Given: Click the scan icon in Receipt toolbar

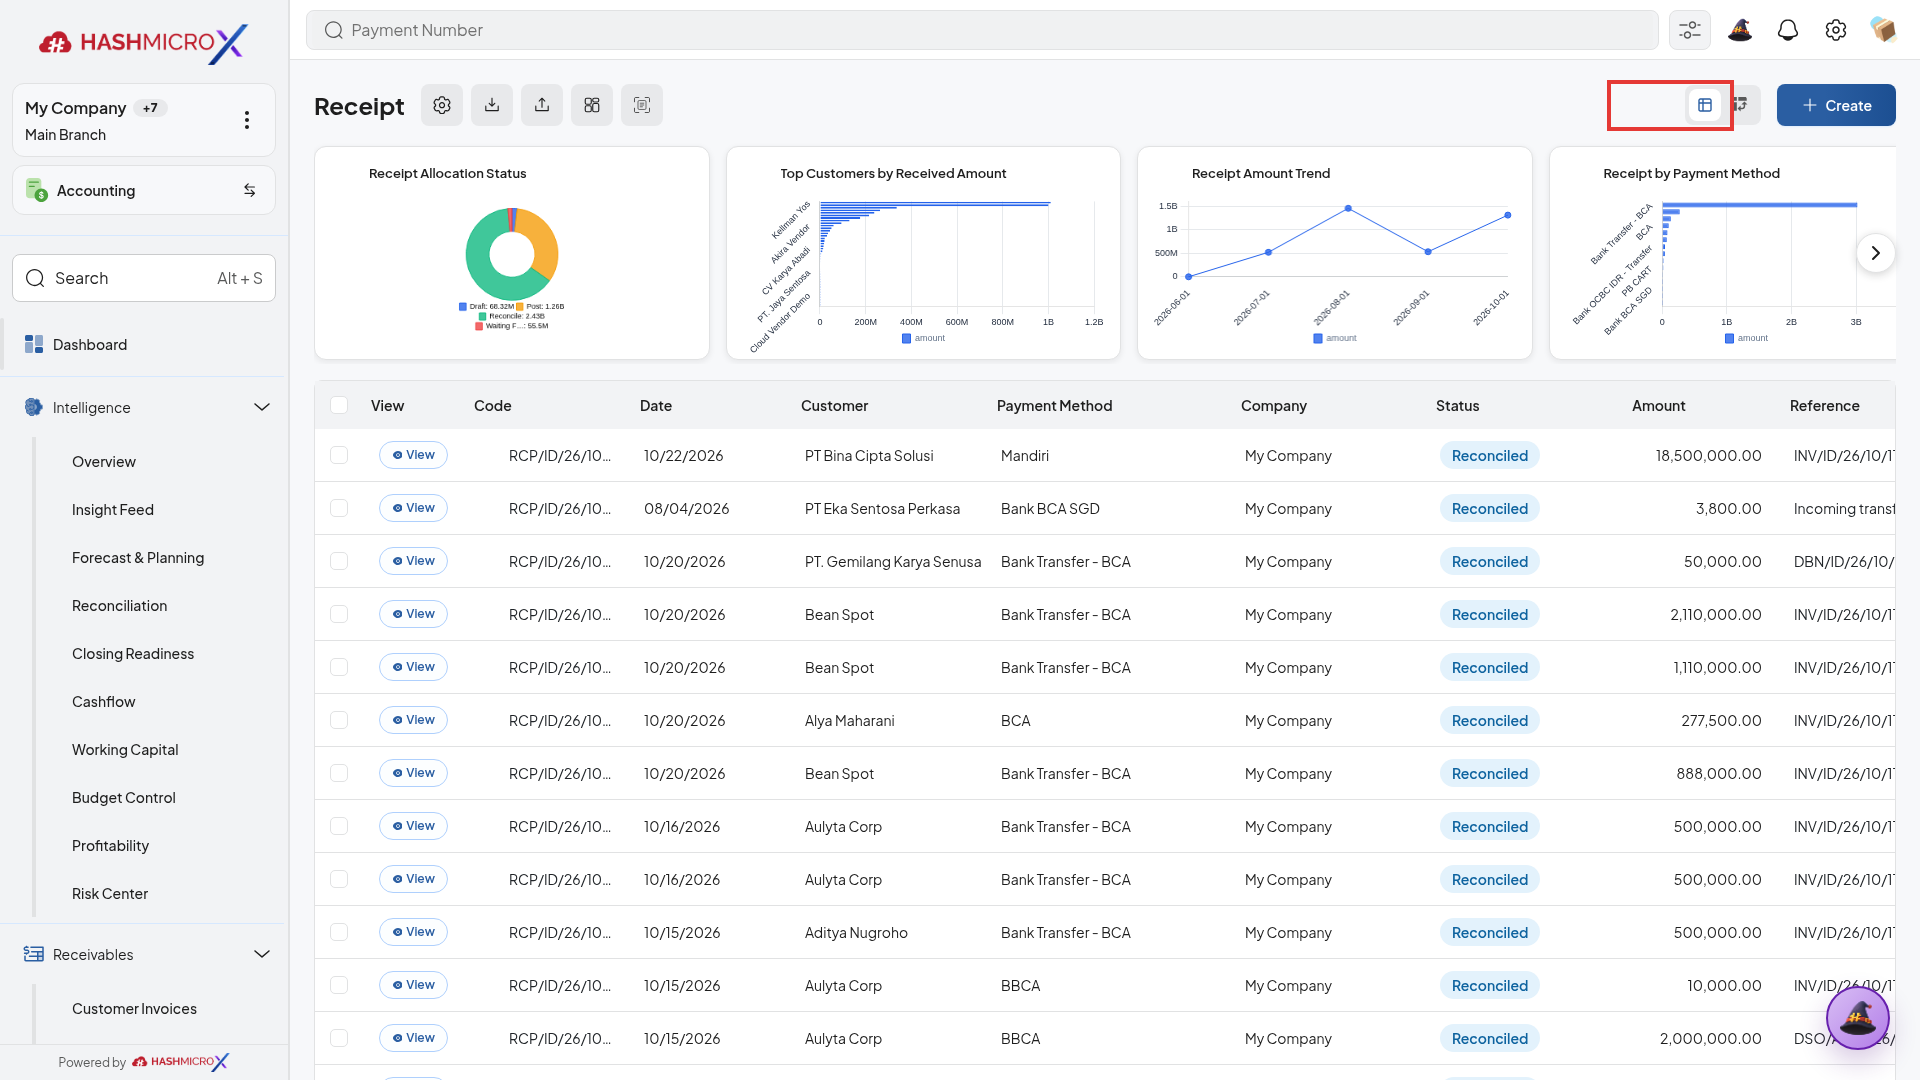Looking at the screenshot, I should [642, 105].
